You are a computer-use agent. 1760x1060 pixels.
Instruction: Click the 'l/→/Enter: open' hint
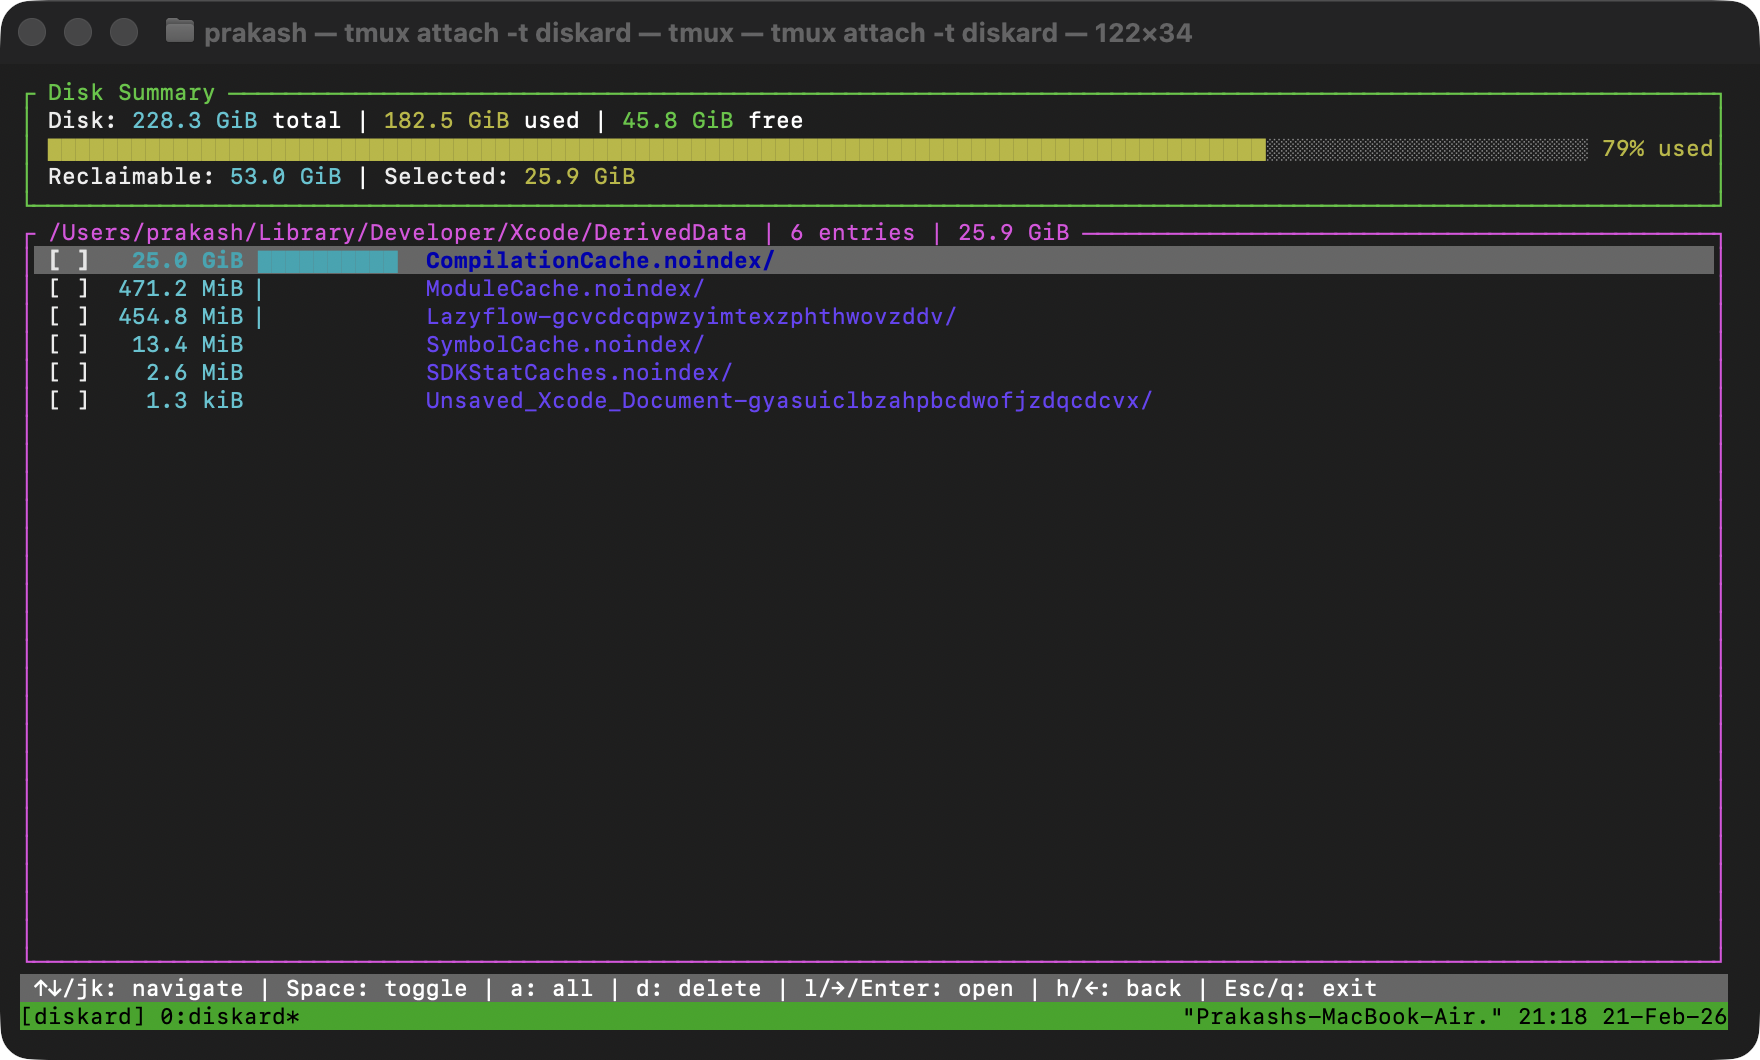[908, 988]
